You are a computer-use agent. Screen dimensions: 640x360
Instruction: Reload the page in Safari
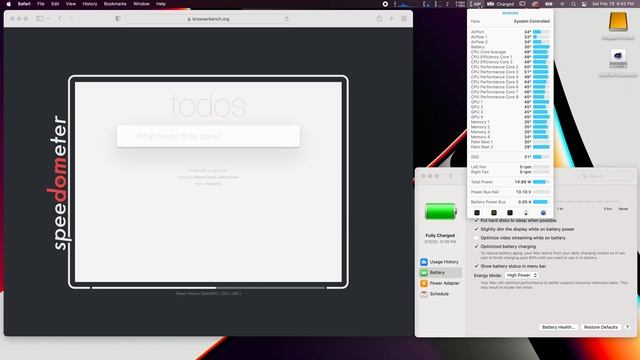click(x=287, y=19)
